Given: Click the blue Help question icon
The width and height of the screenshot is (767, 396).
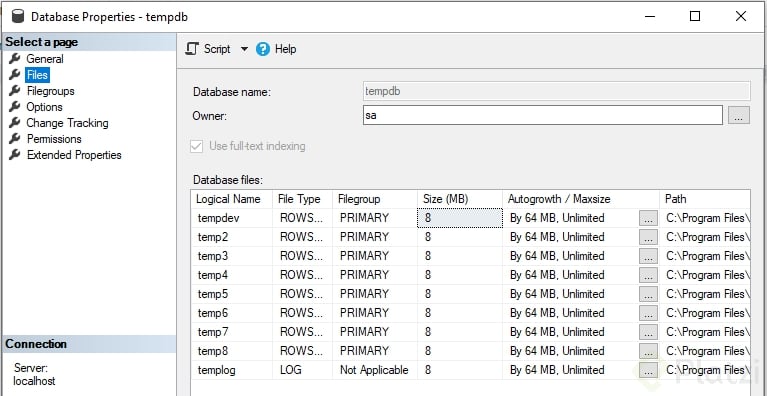Looking at the screenshot, I should (x=263, y=49).
